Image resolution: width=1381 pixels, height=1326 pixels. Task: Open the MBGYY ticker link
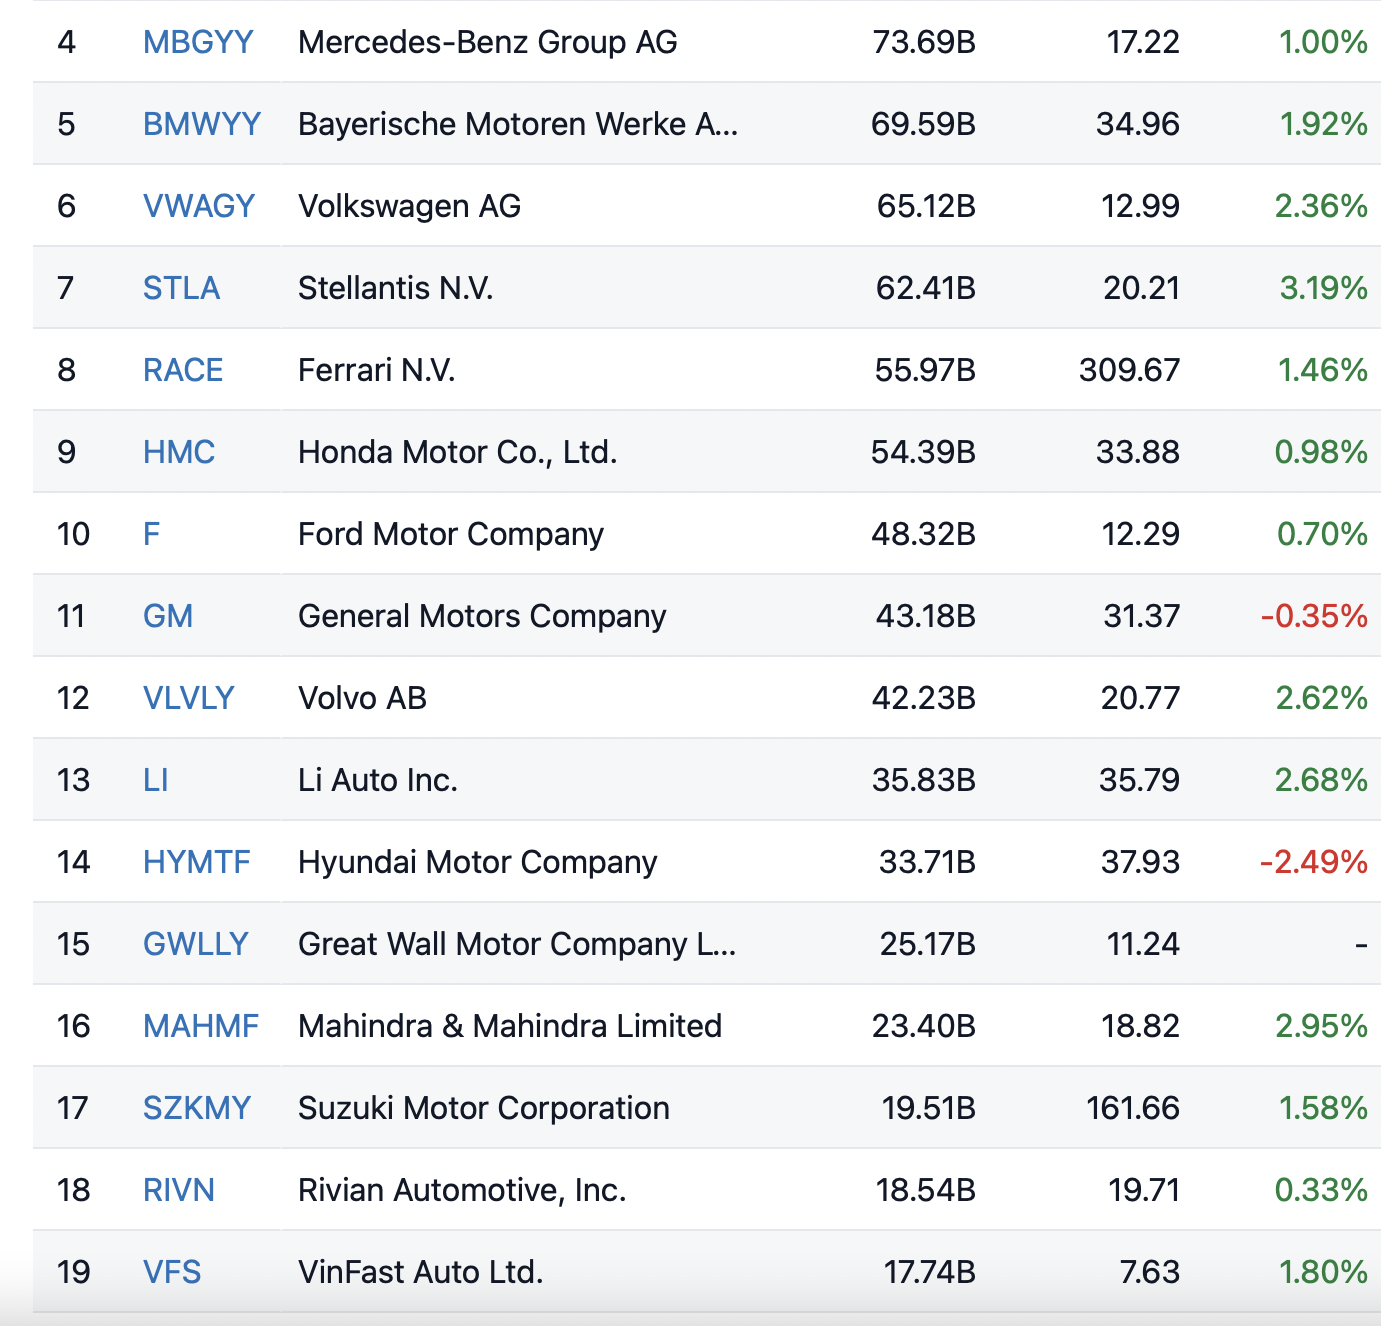(x=198, y=42)
